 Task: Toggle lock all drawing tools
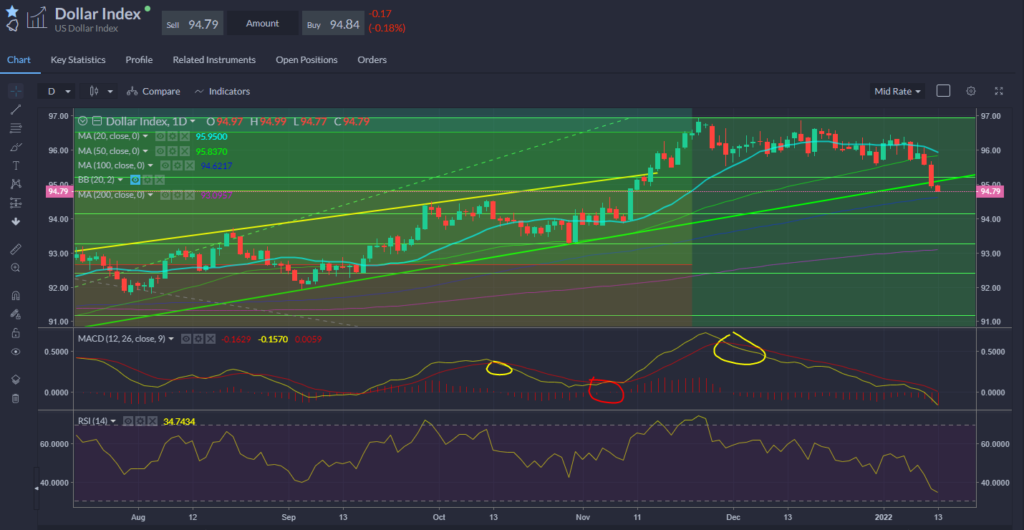click(15, 333)
